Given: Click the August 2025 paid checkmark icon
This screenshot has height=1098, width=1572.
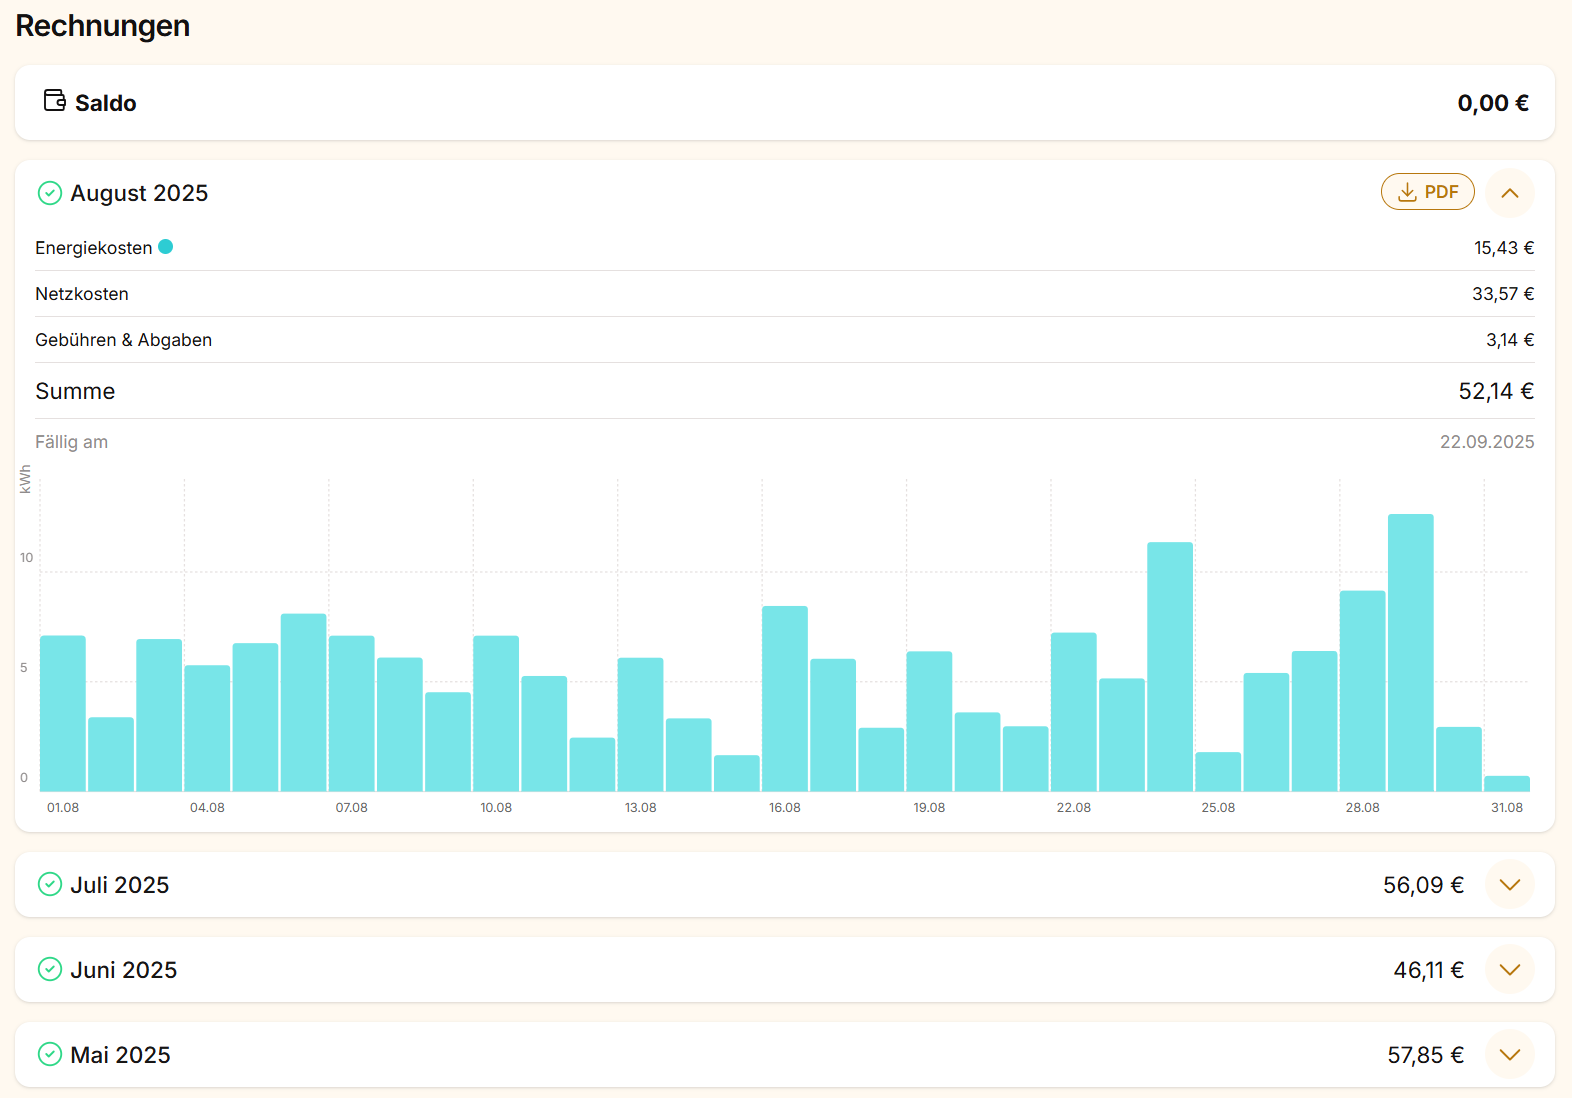Looking at the screenshot, I should tap(50, 193).
